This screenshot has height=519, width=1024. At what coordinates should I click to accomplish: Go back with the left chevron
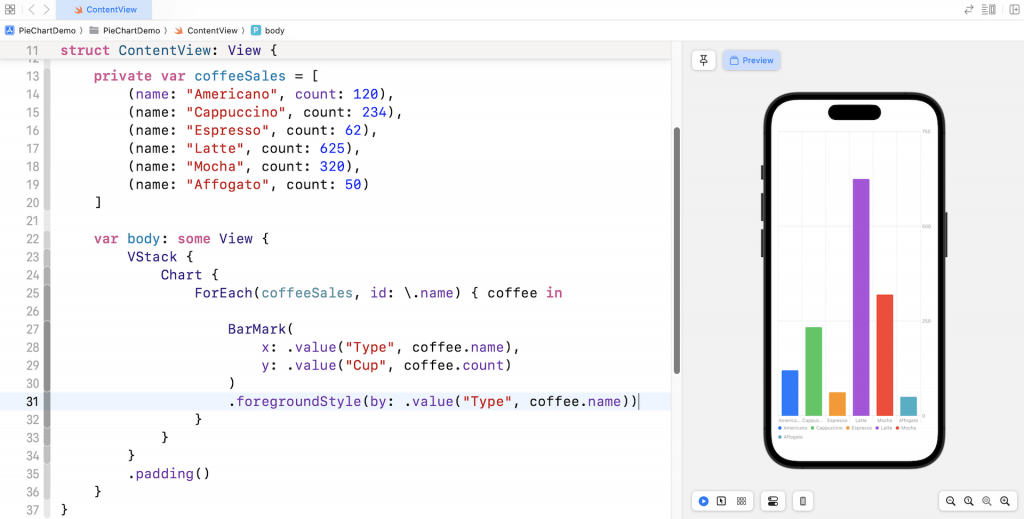point(31,9)
